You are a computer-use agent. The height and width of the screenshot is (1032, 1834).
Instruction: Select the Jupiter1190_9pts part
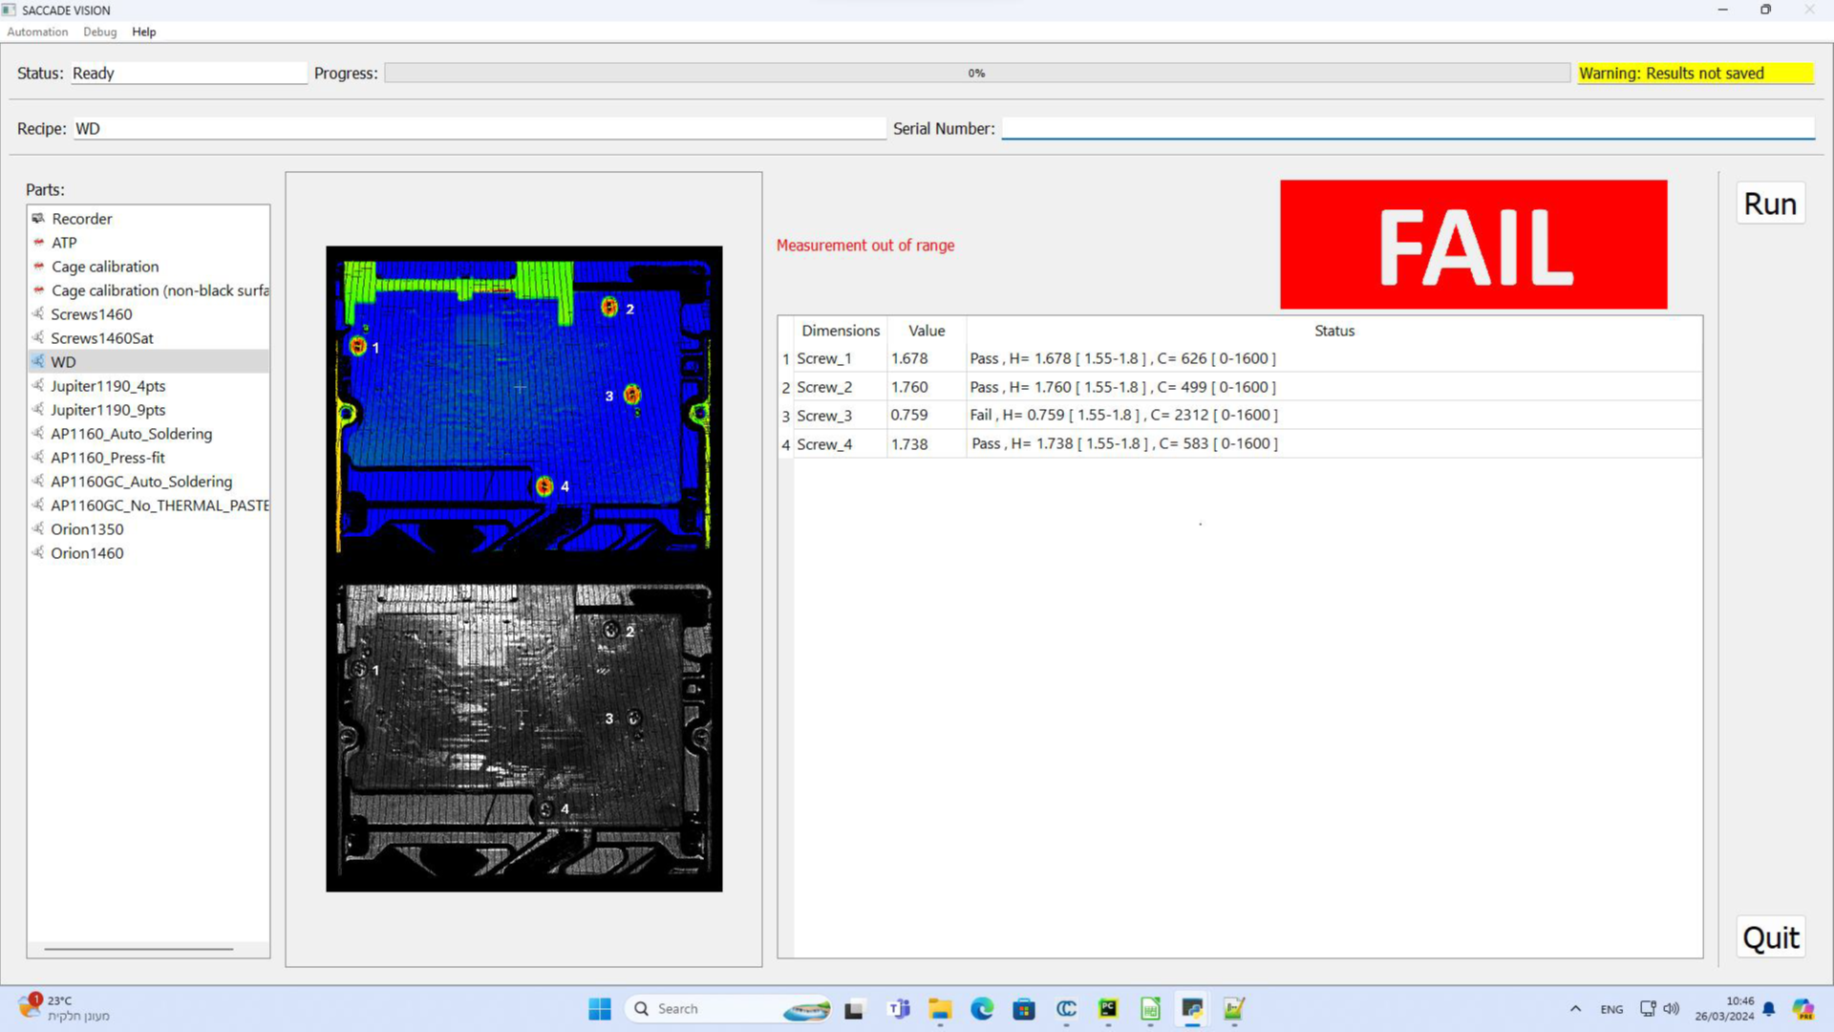148,410
